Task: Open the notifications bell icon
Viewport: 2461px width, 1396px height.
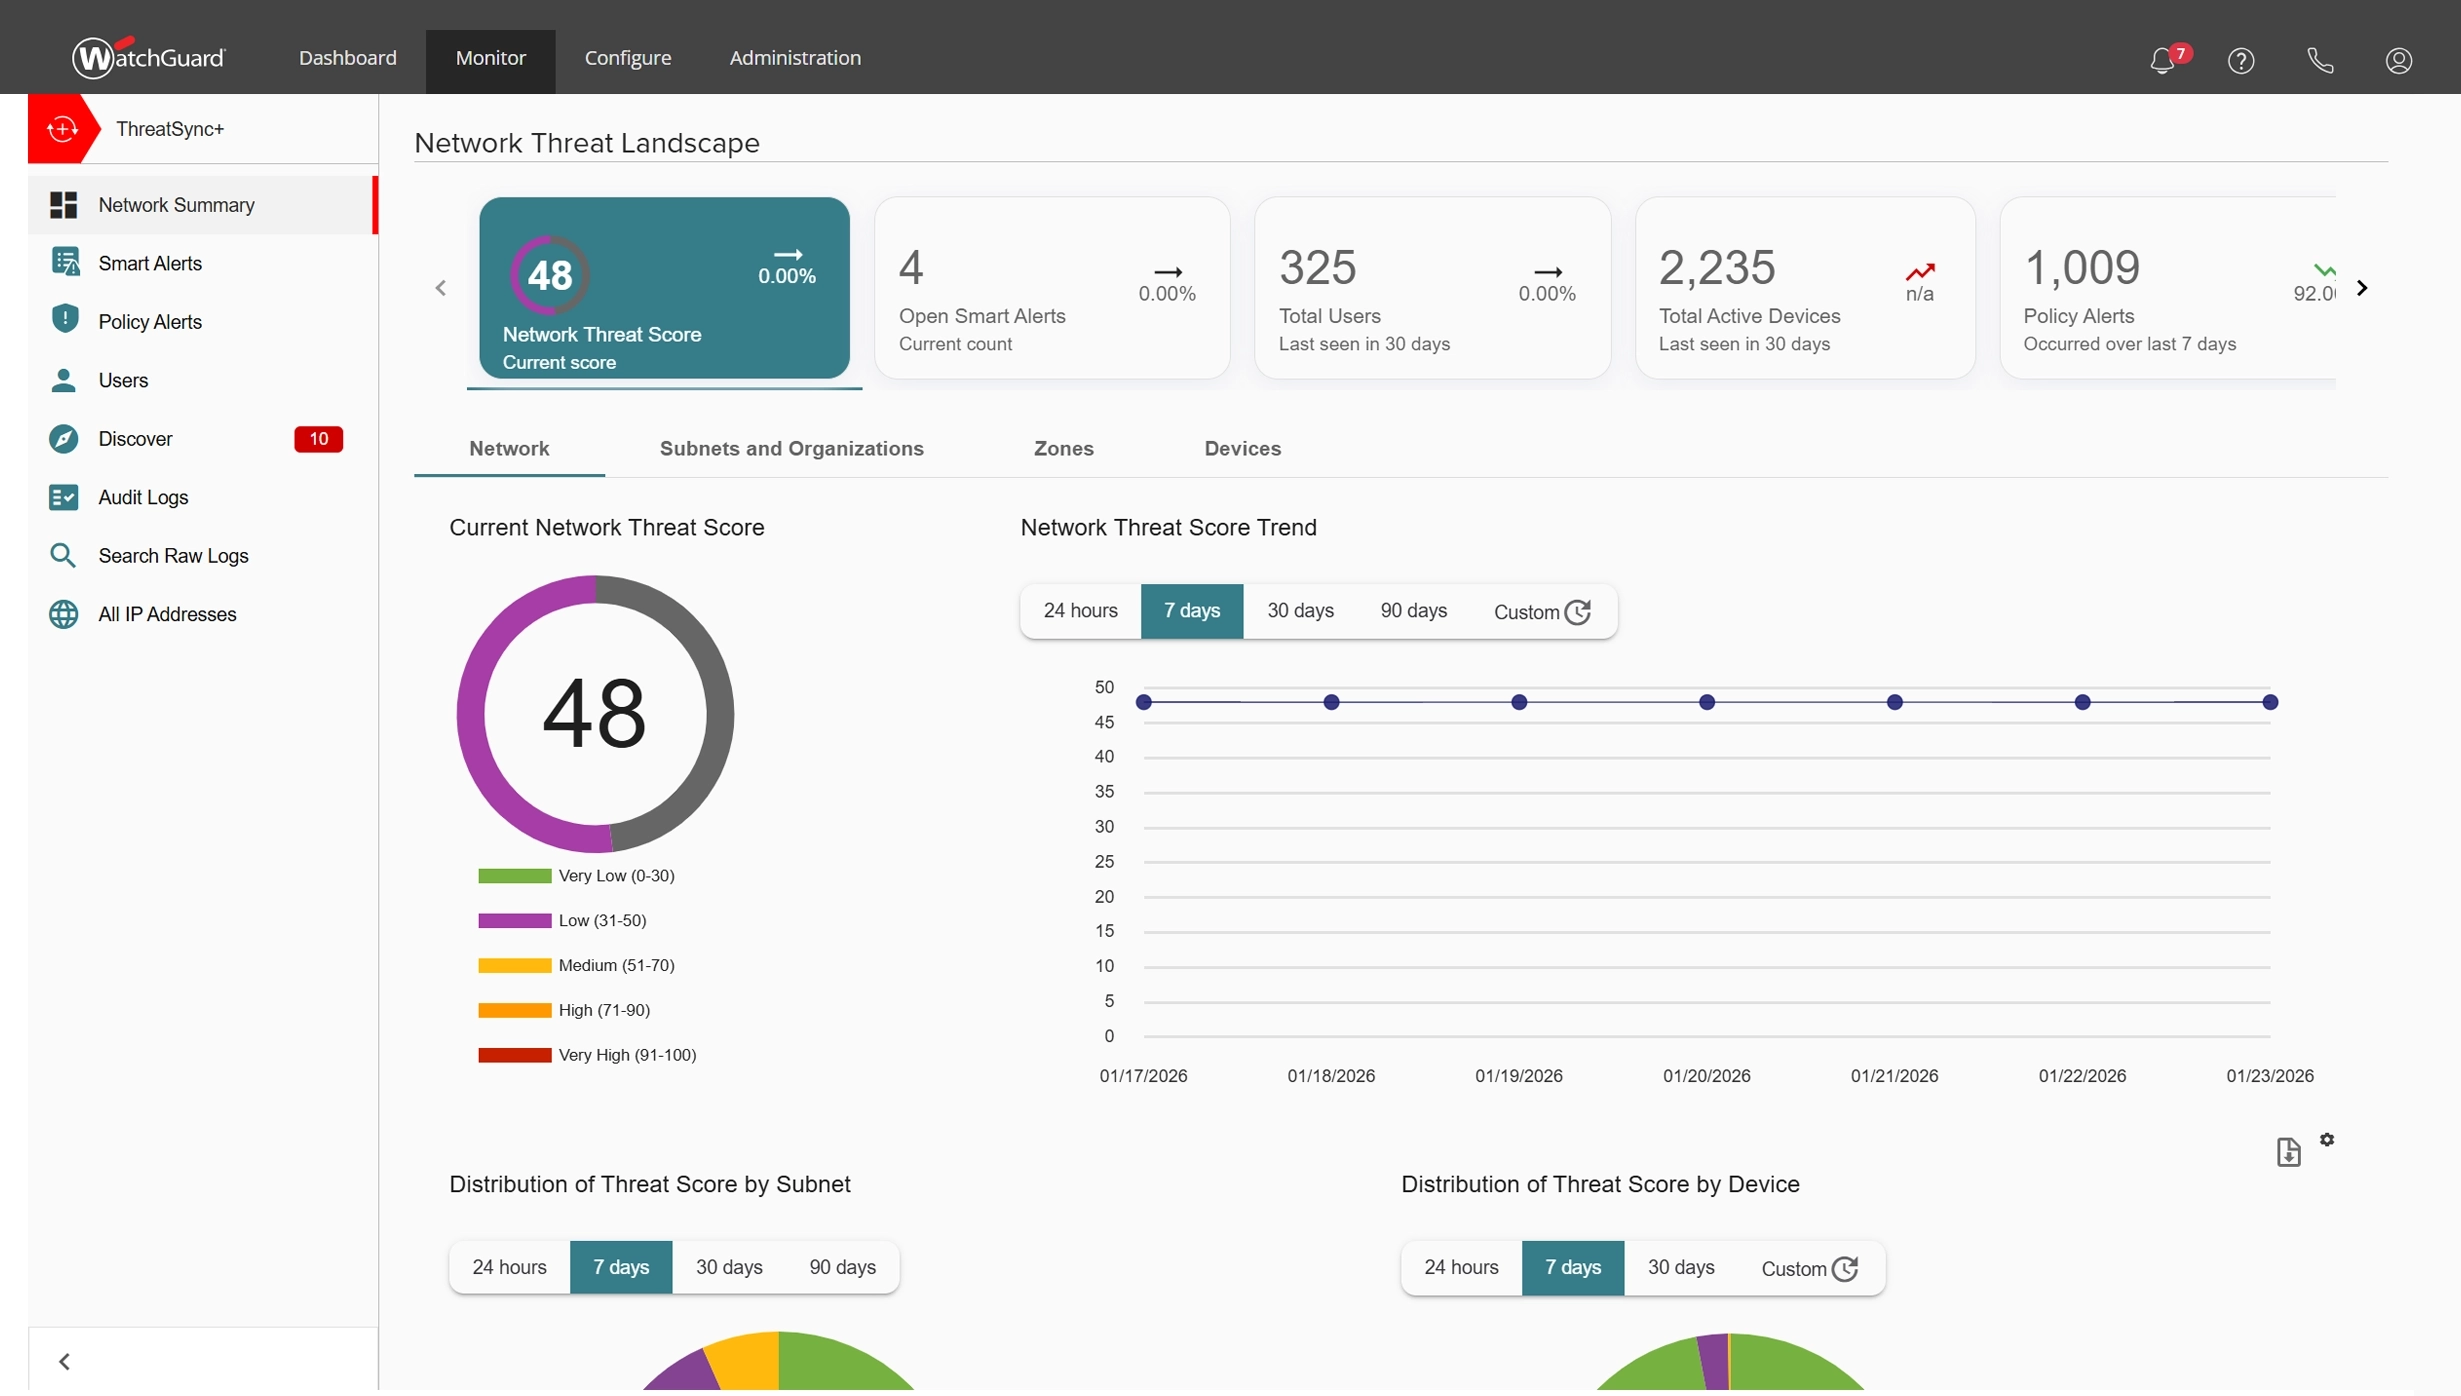Action: [x=2162, y=61]
